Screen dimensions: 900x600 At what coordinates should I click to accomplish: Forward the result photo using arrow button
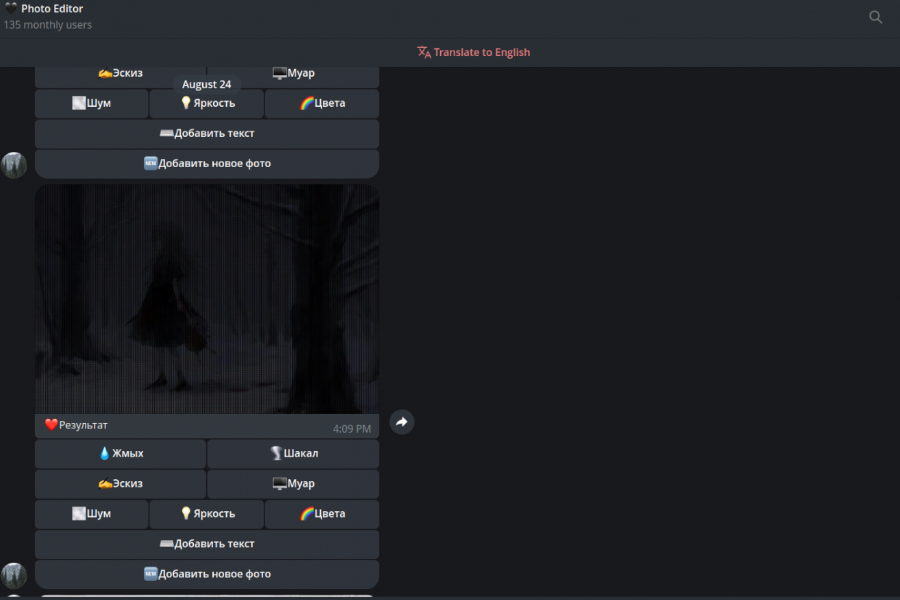pyautogui.click(x=402, y=422)
